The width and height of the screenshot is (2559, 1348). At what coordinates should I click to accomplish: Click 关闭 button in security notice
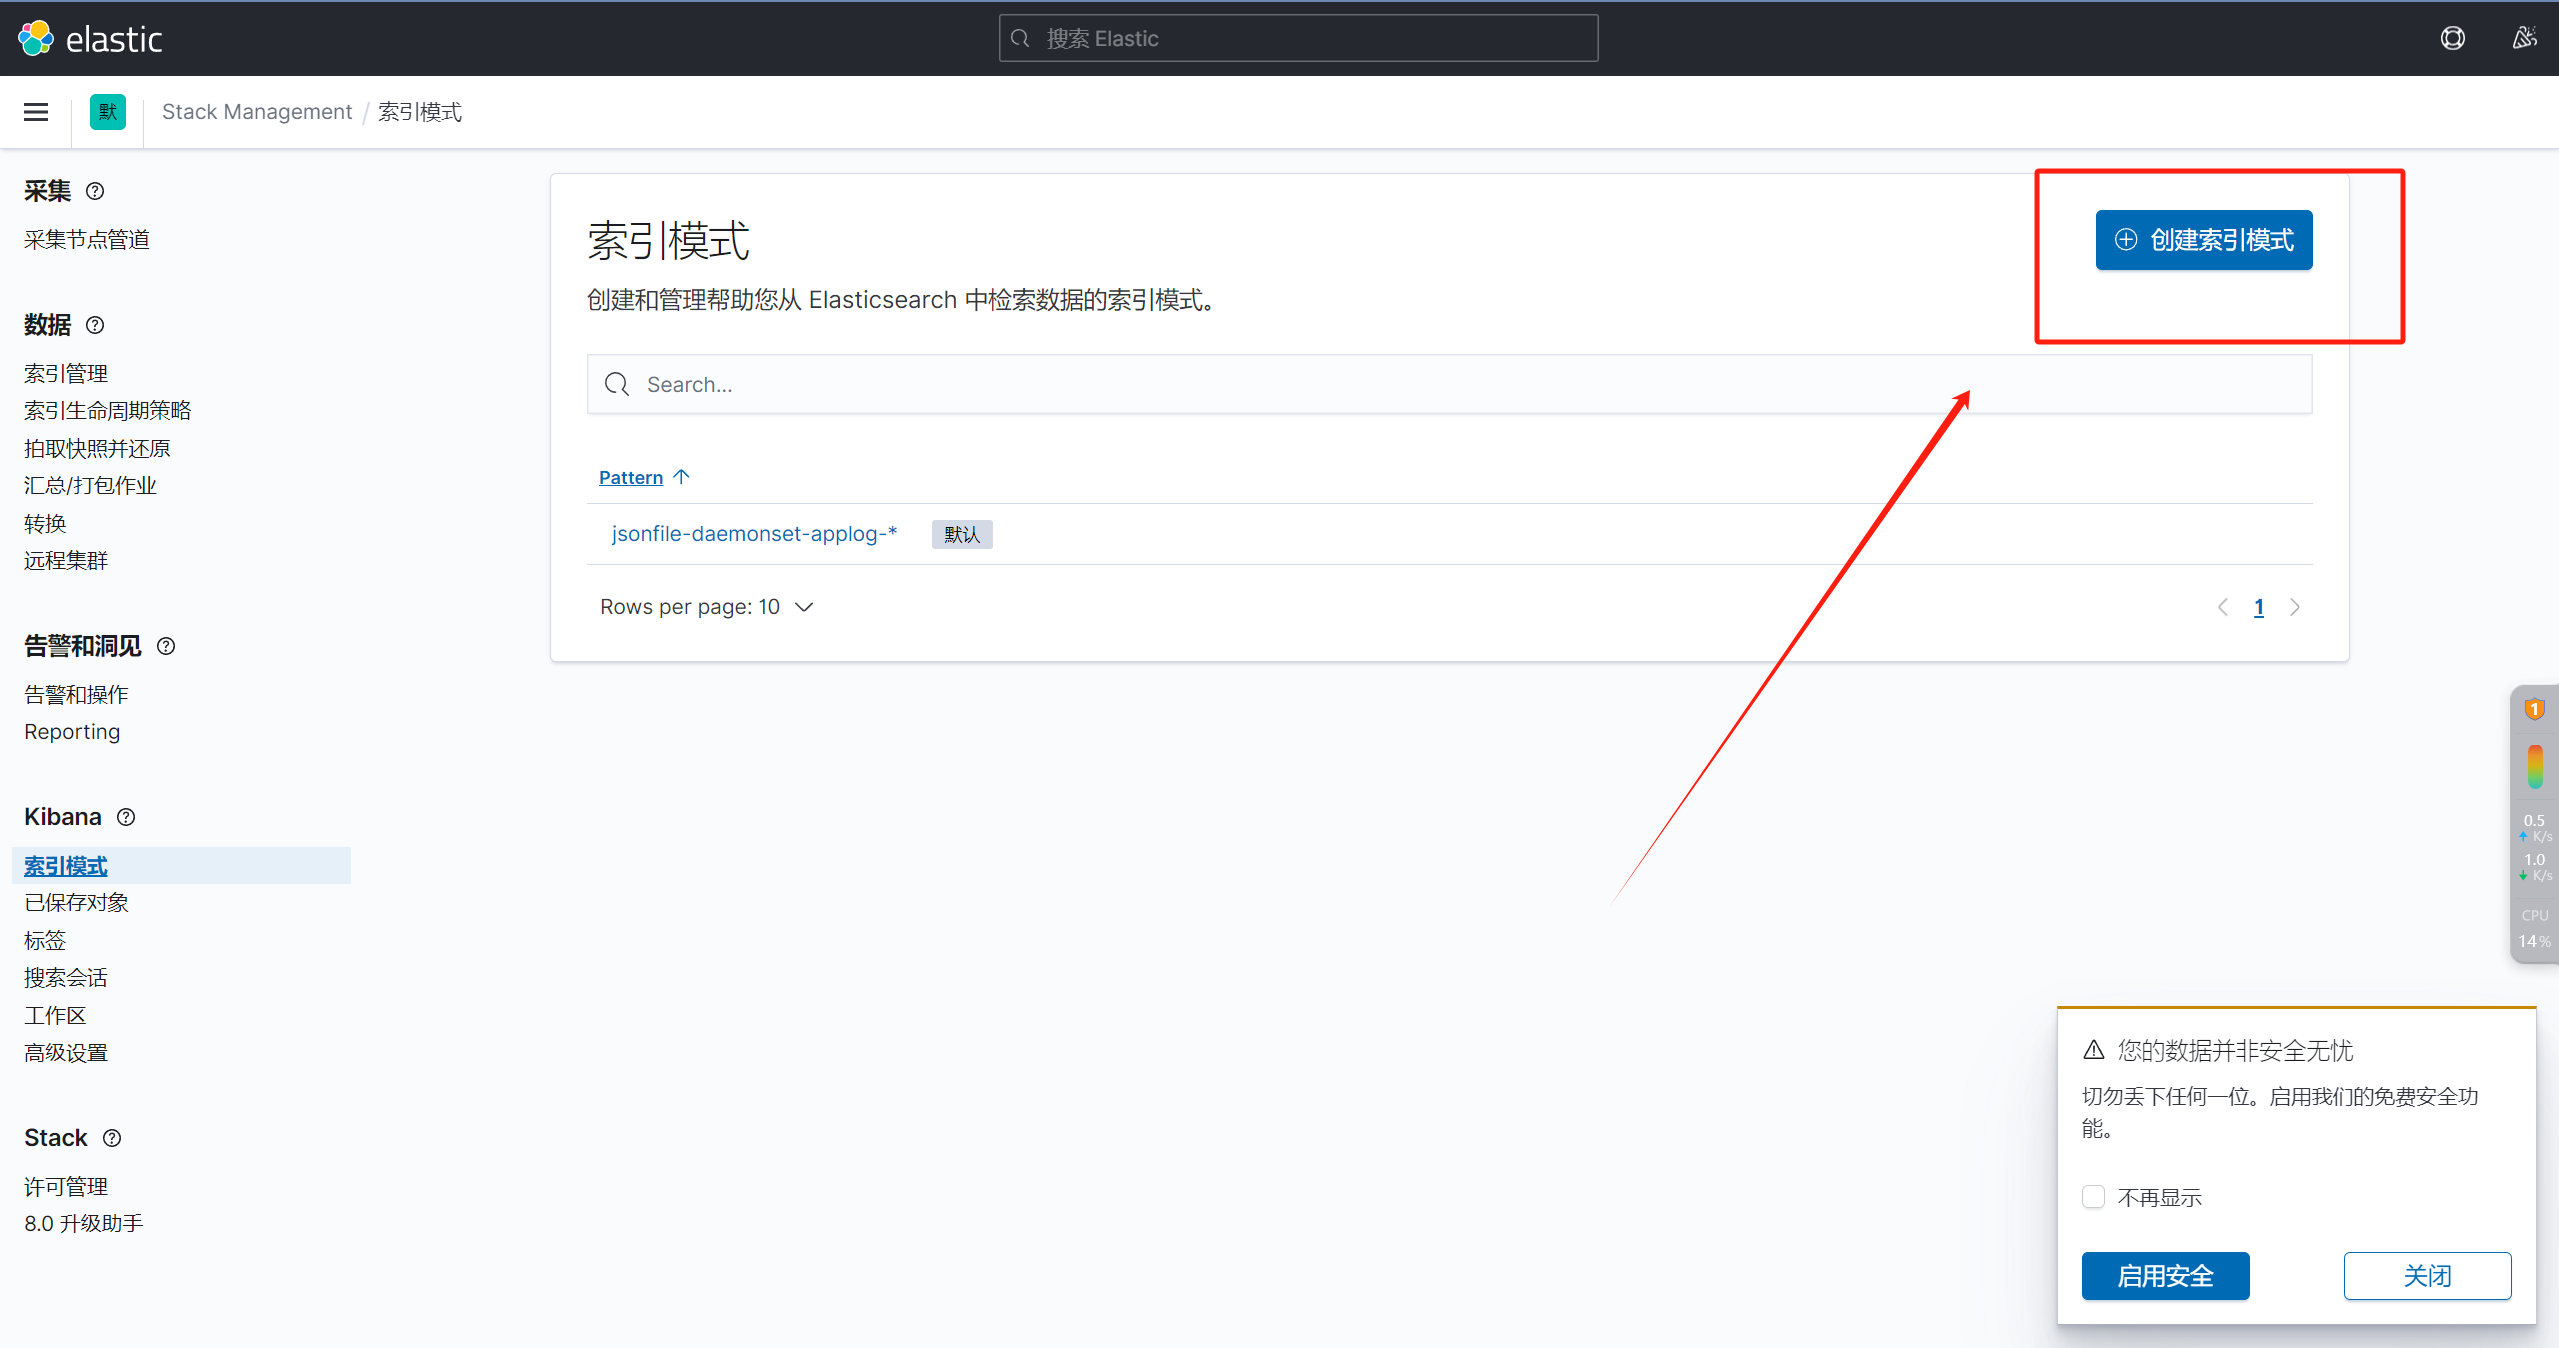pyautogui.click(x=2427, y=1276)
